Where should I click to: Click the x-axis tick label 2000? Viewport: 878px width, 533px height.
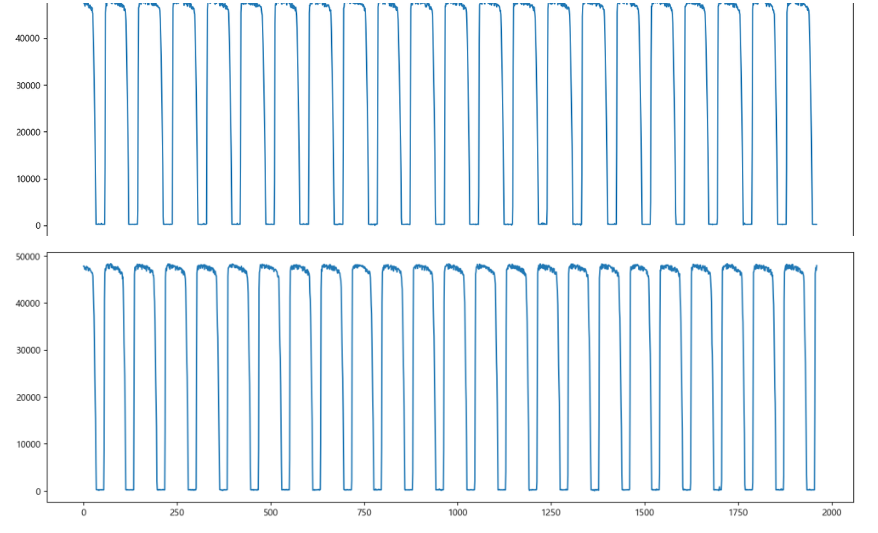point(832,512)
